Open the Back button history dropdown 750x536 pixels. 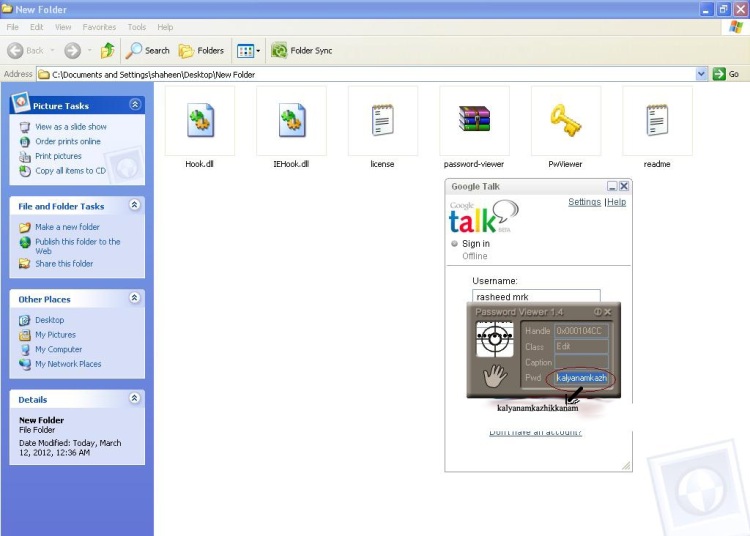53,50
